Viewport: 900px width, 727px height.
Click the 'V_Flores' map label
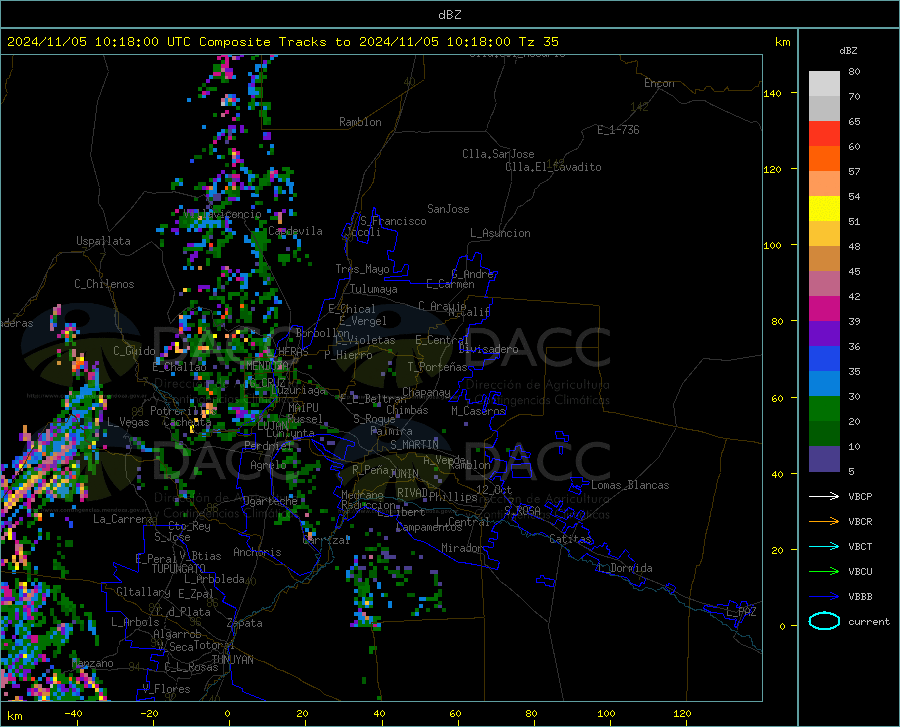[166, 689]
